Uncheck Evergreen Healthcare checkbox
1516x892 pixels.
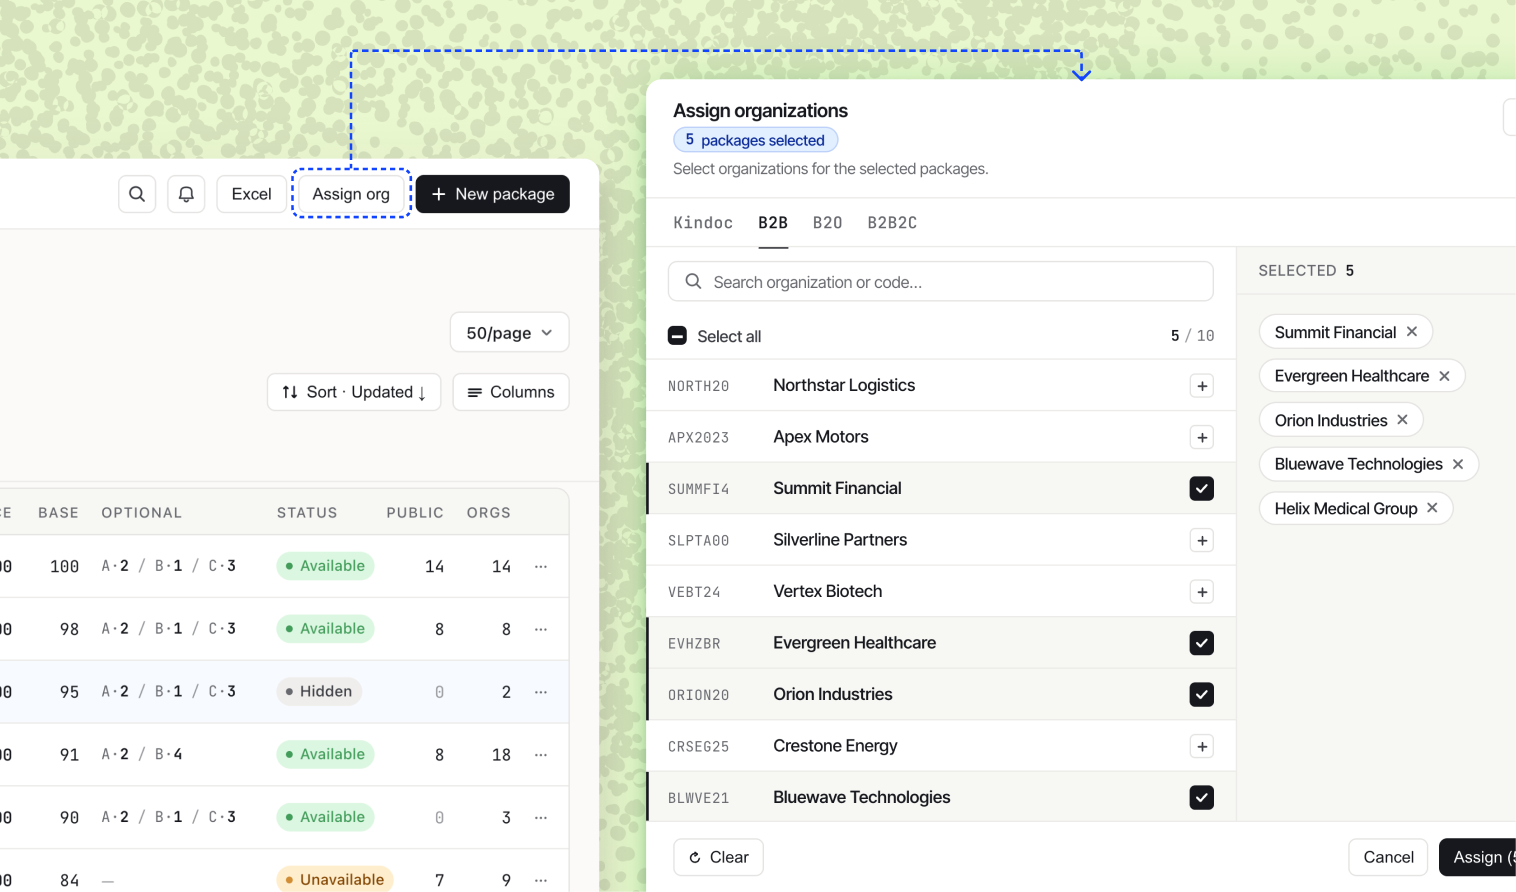(x=1202, y=643)
